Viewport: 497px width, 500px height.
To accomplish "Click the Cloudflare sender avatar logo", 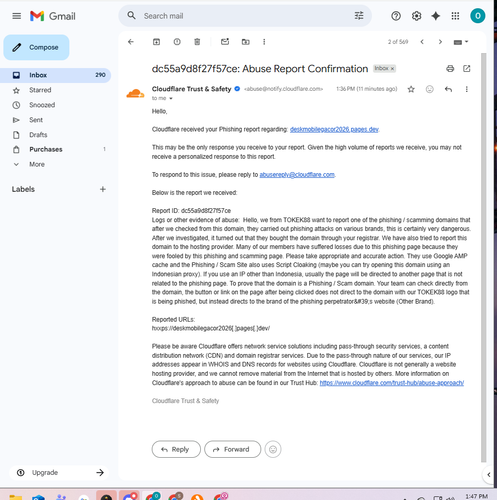I will [135, 93].
